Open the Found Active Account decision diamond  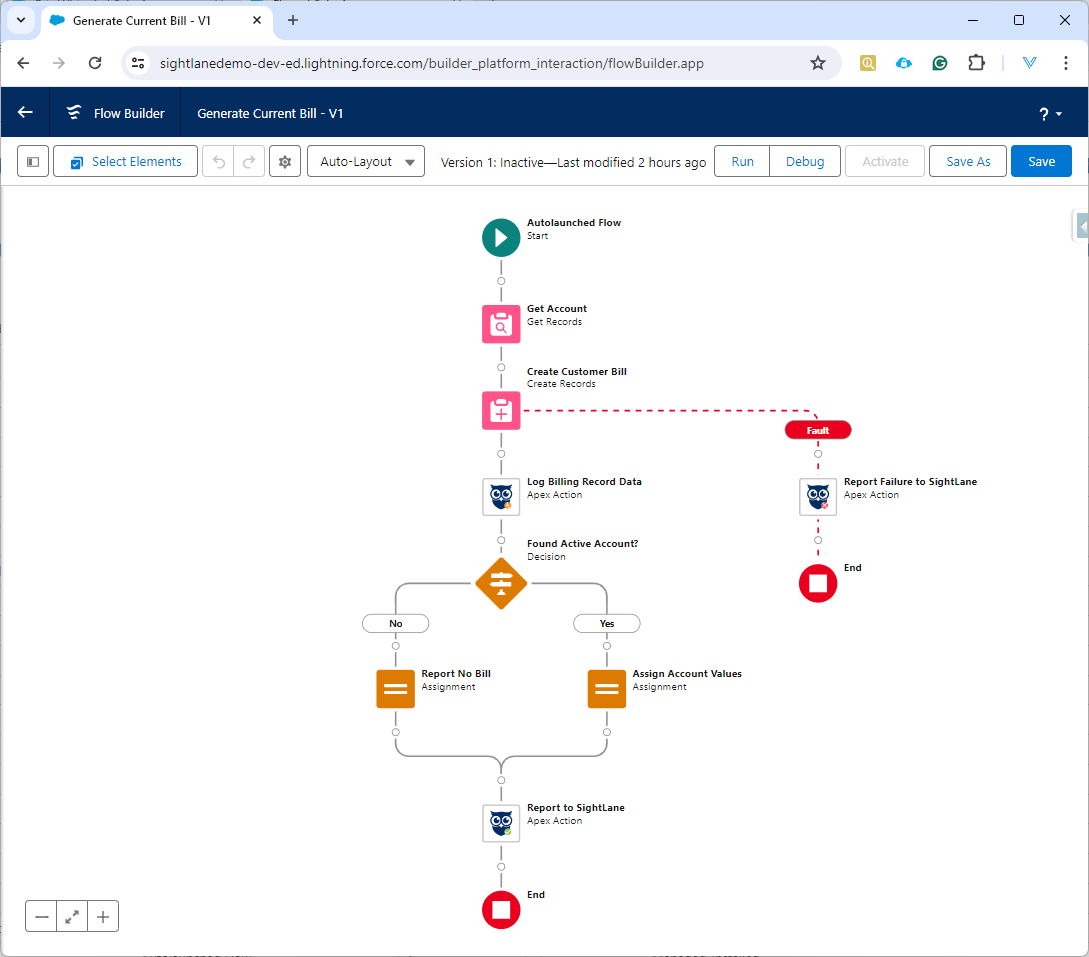501,583
